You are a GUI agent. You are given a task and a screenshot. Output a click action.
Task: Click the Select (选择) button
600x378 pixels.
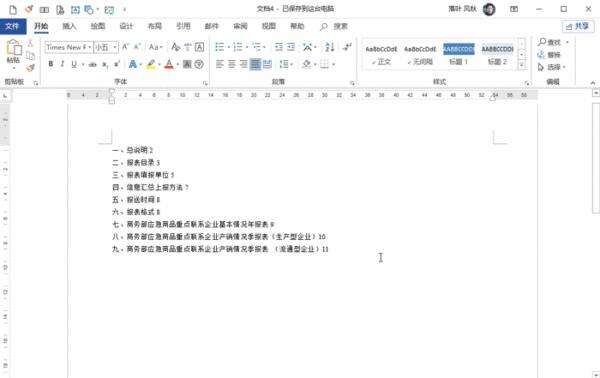tap(551, 67)
